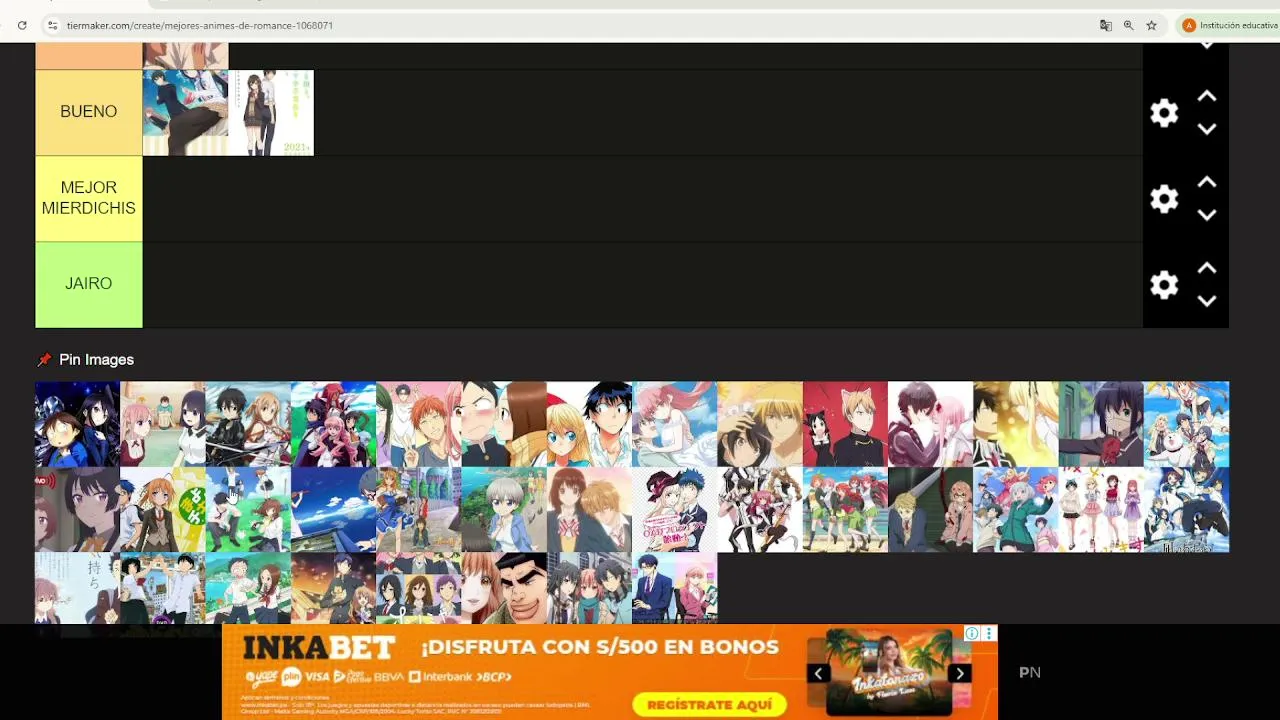Move the JAIRO tier up

(1207, 269)
